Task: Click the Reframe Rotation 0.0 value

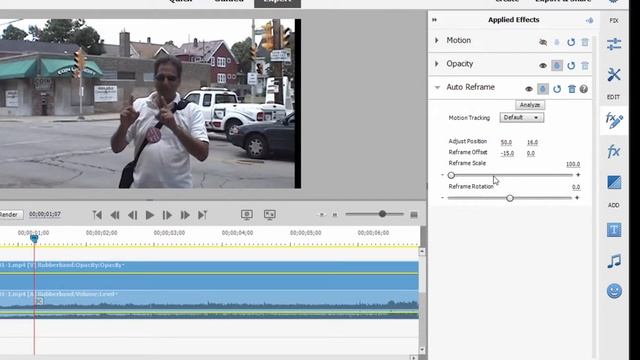Action: tap(576, 187)
